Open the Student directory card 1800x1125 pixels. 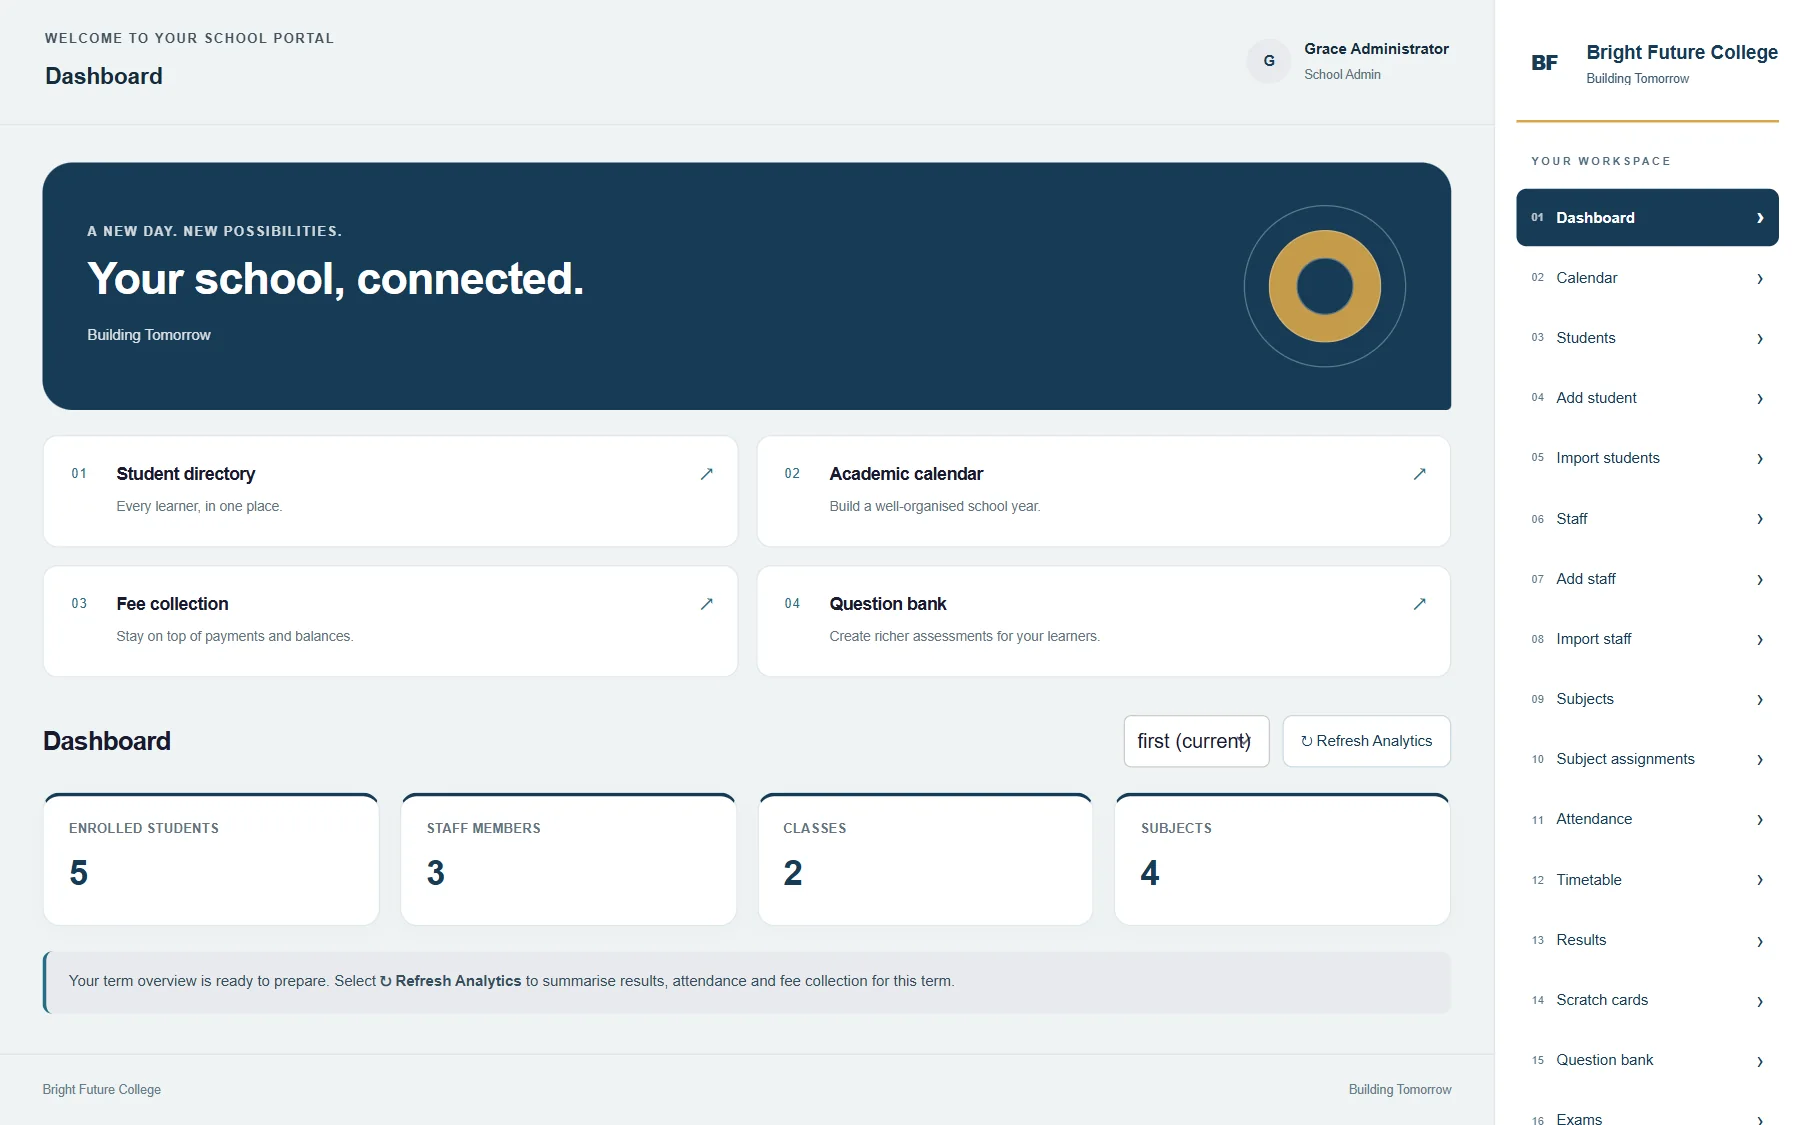pos(390,491)
